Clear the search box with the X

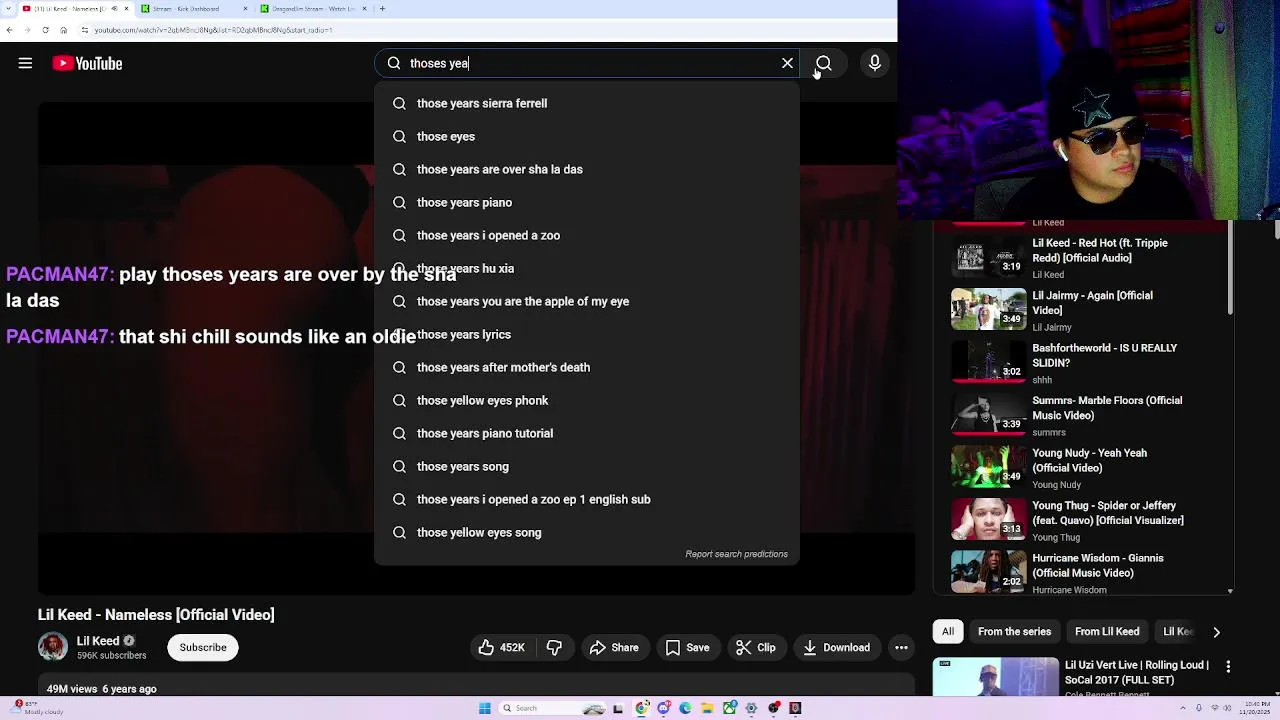point(787,63)
